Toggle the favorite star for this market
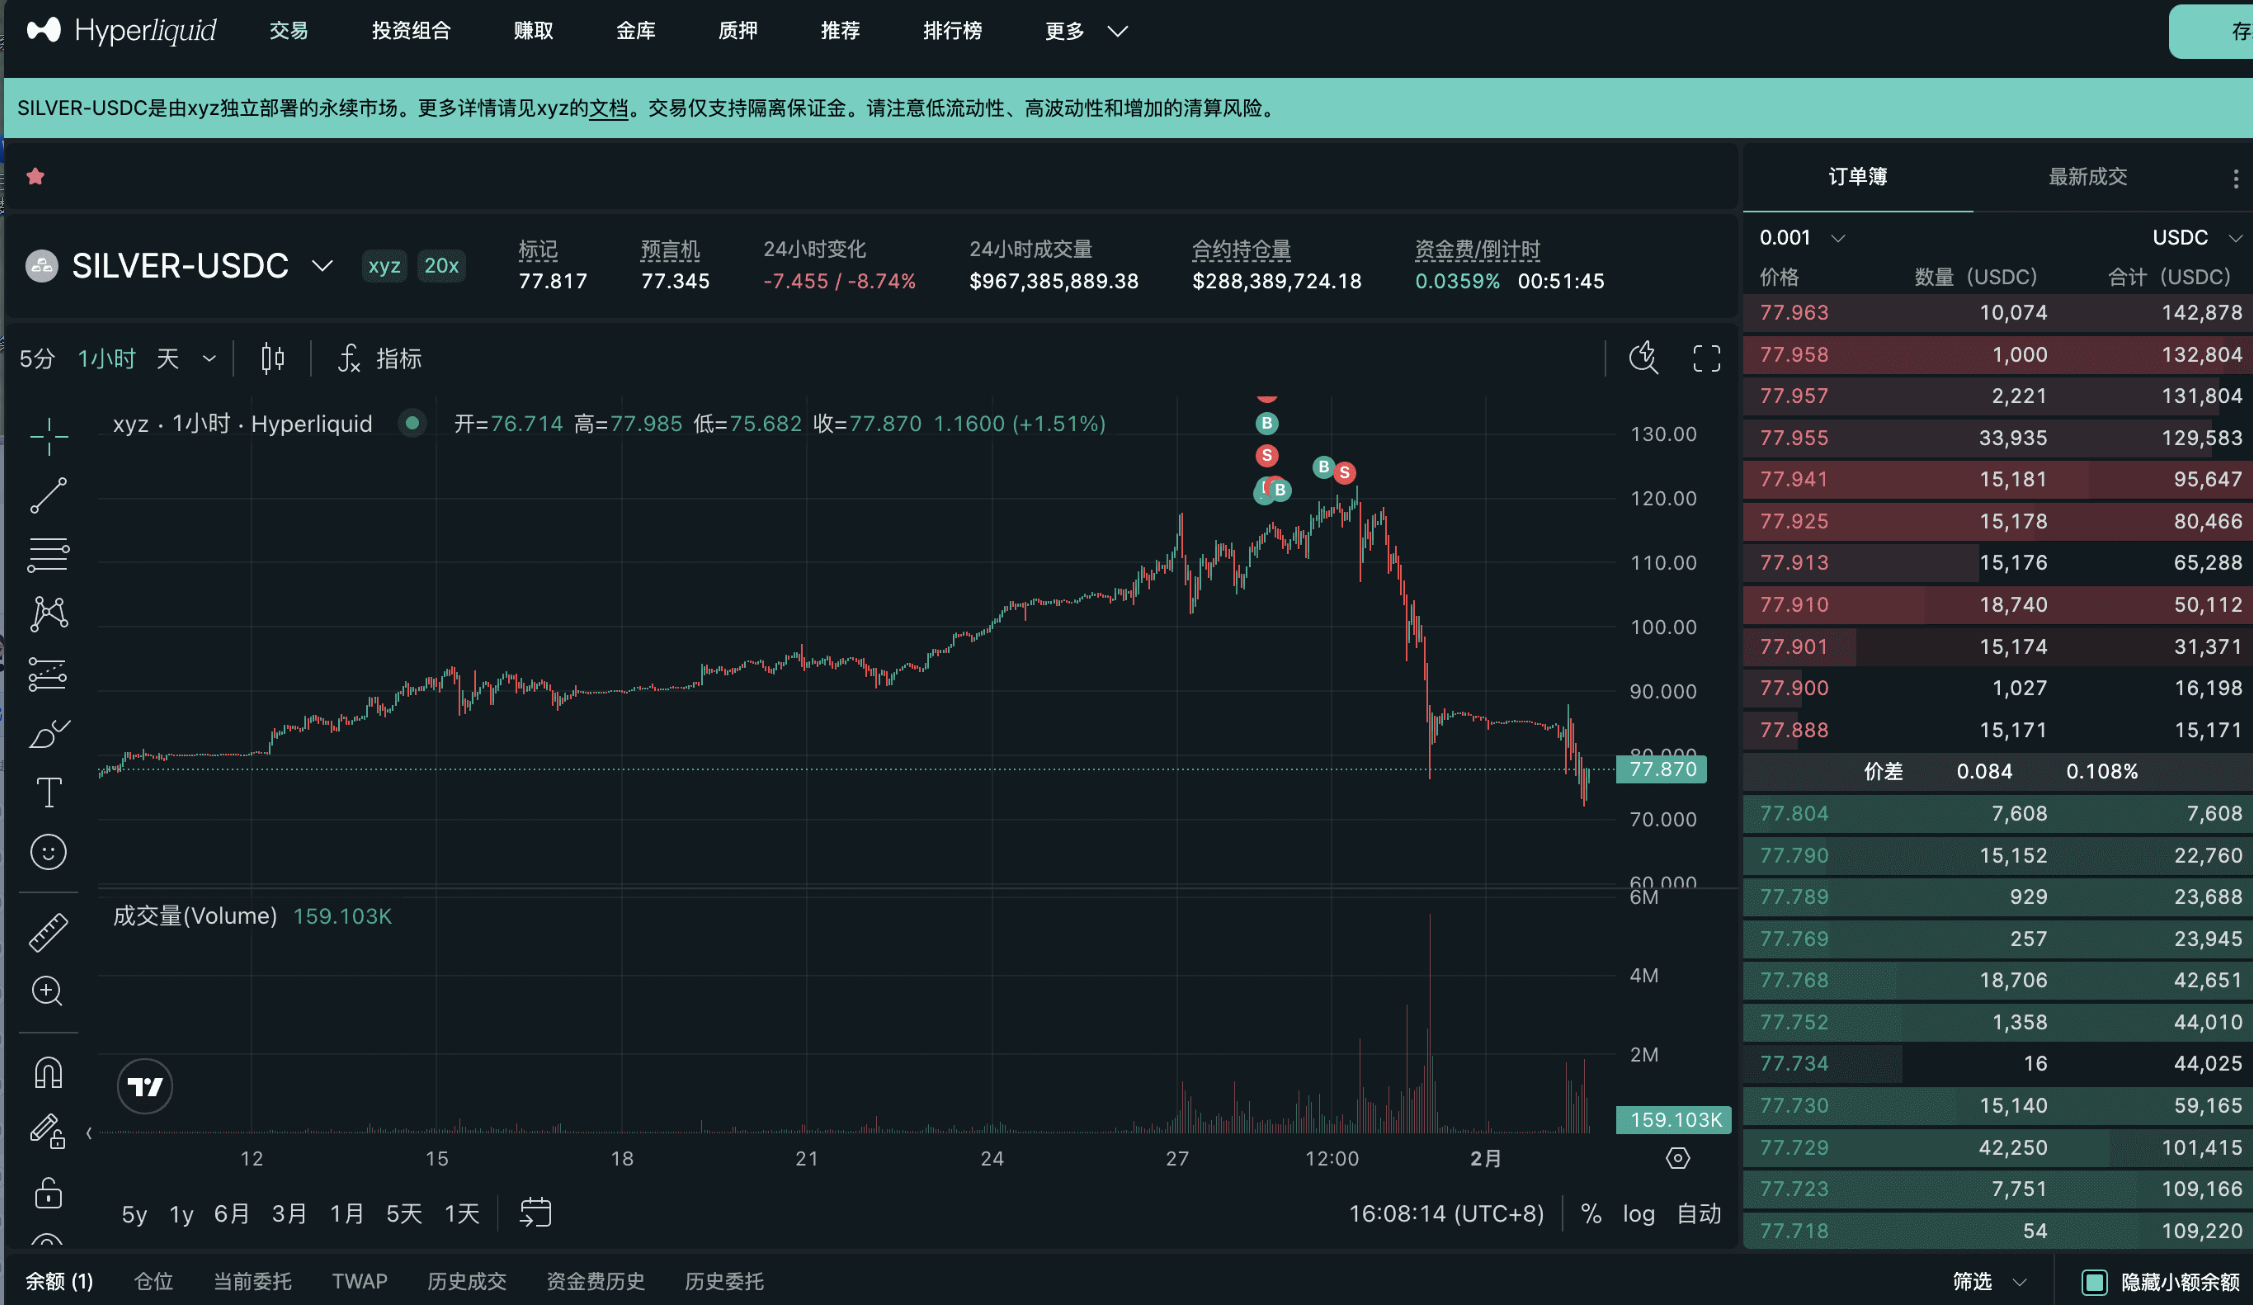 tap(36, 177)
